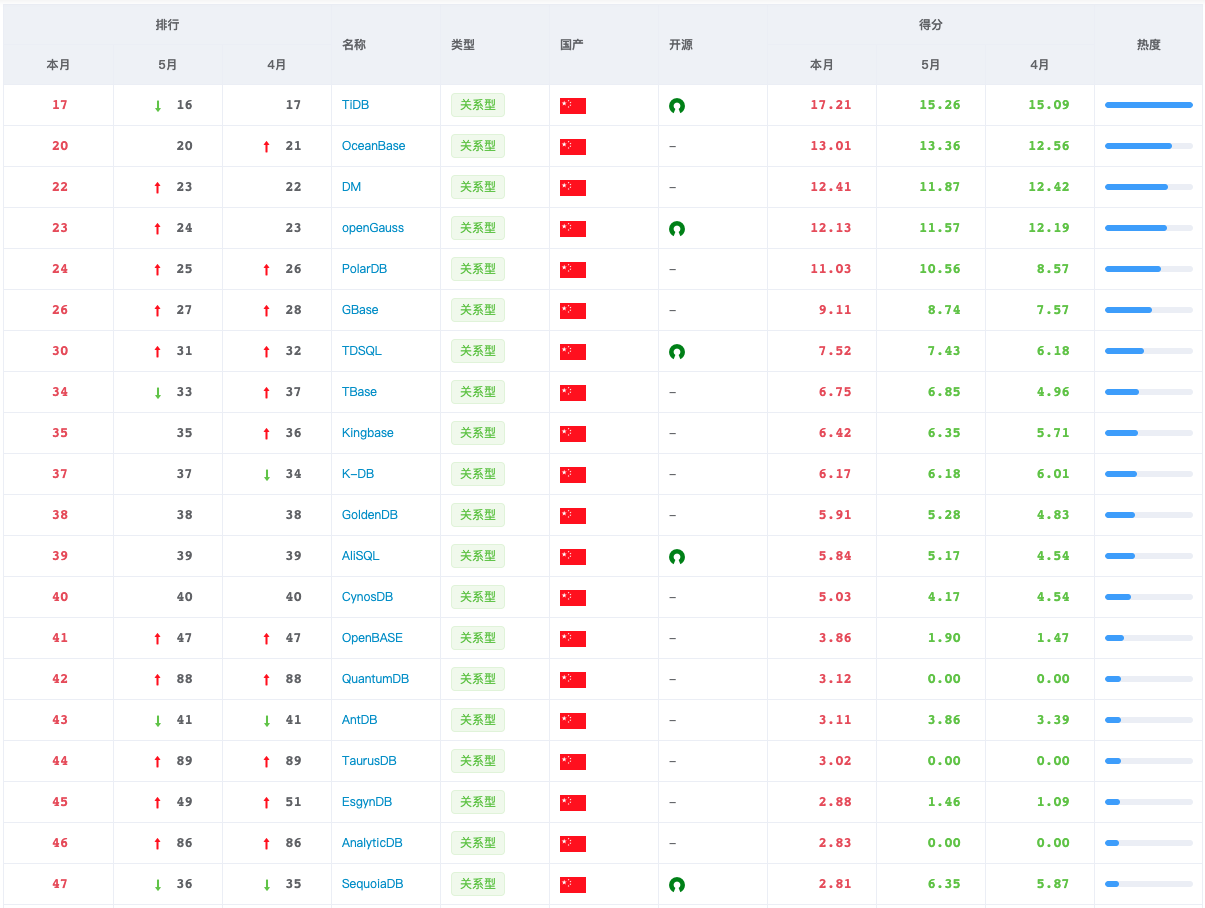Click the green down arrow beside K-DB's April rank 34

click(266, 475)
